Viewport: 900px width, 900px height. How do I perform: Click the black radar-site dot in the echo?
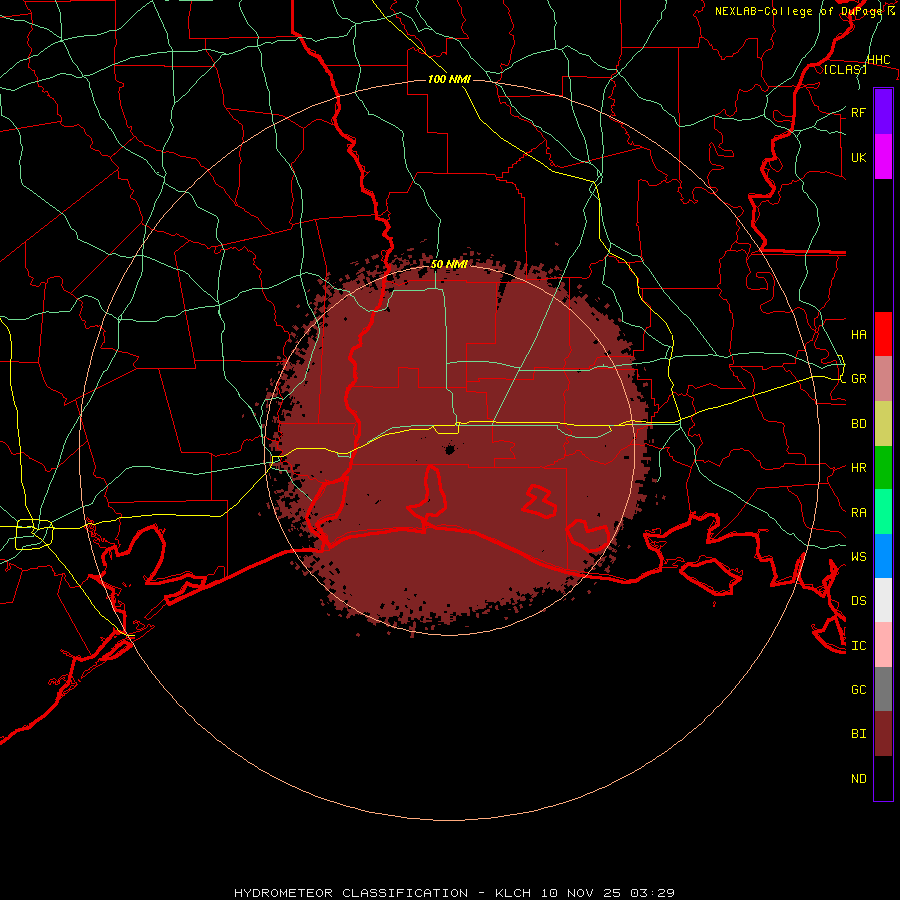pyautogui.click(x=450, y=449)
